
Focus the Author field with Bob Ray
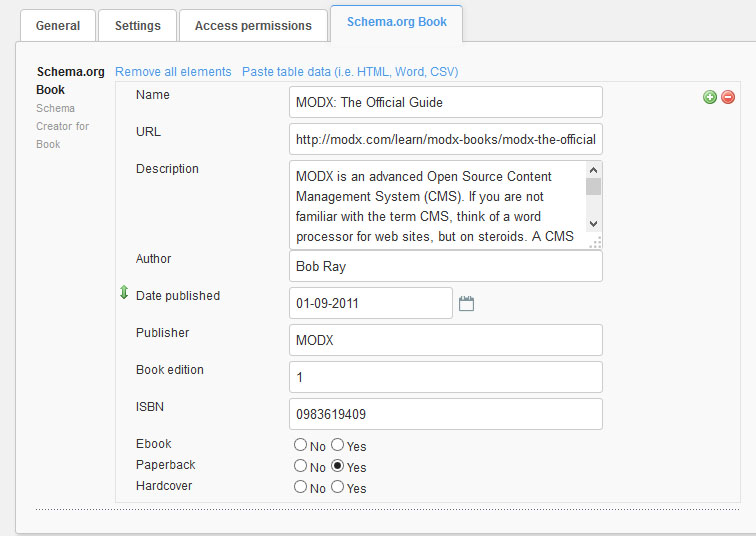pyautogui.click(x=446, y=266)
